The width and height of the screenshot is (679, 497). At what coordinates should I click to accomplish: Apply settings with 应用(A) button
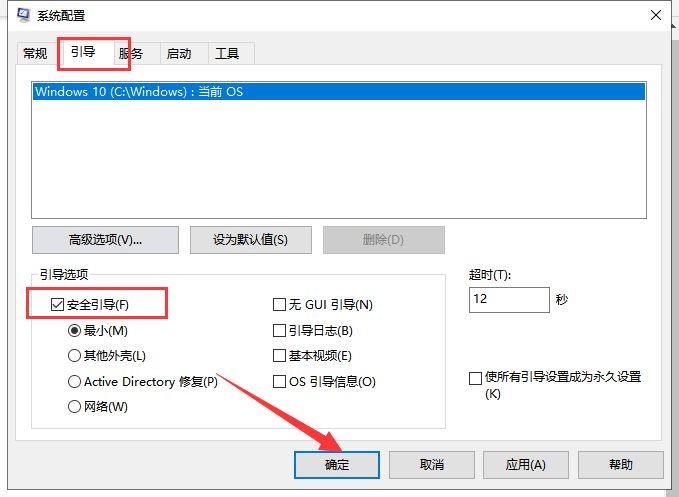click(526, 465)
